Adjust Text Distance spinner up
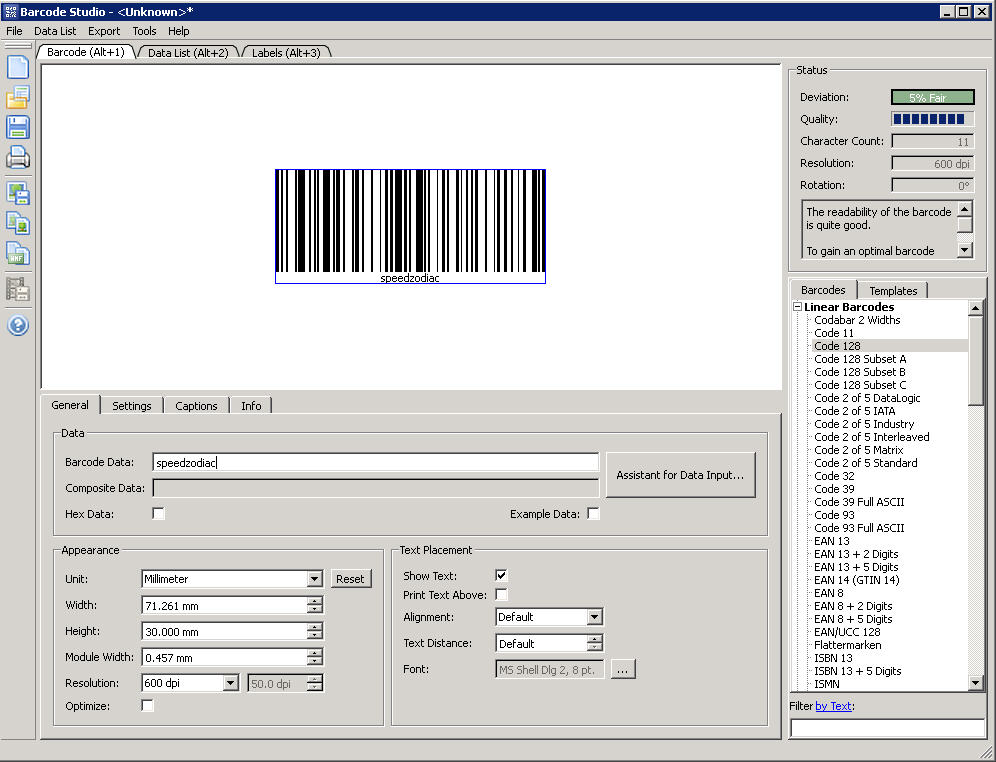Viewport: 996px width, 762px height. pyautogui.click(x=595, y=639)
